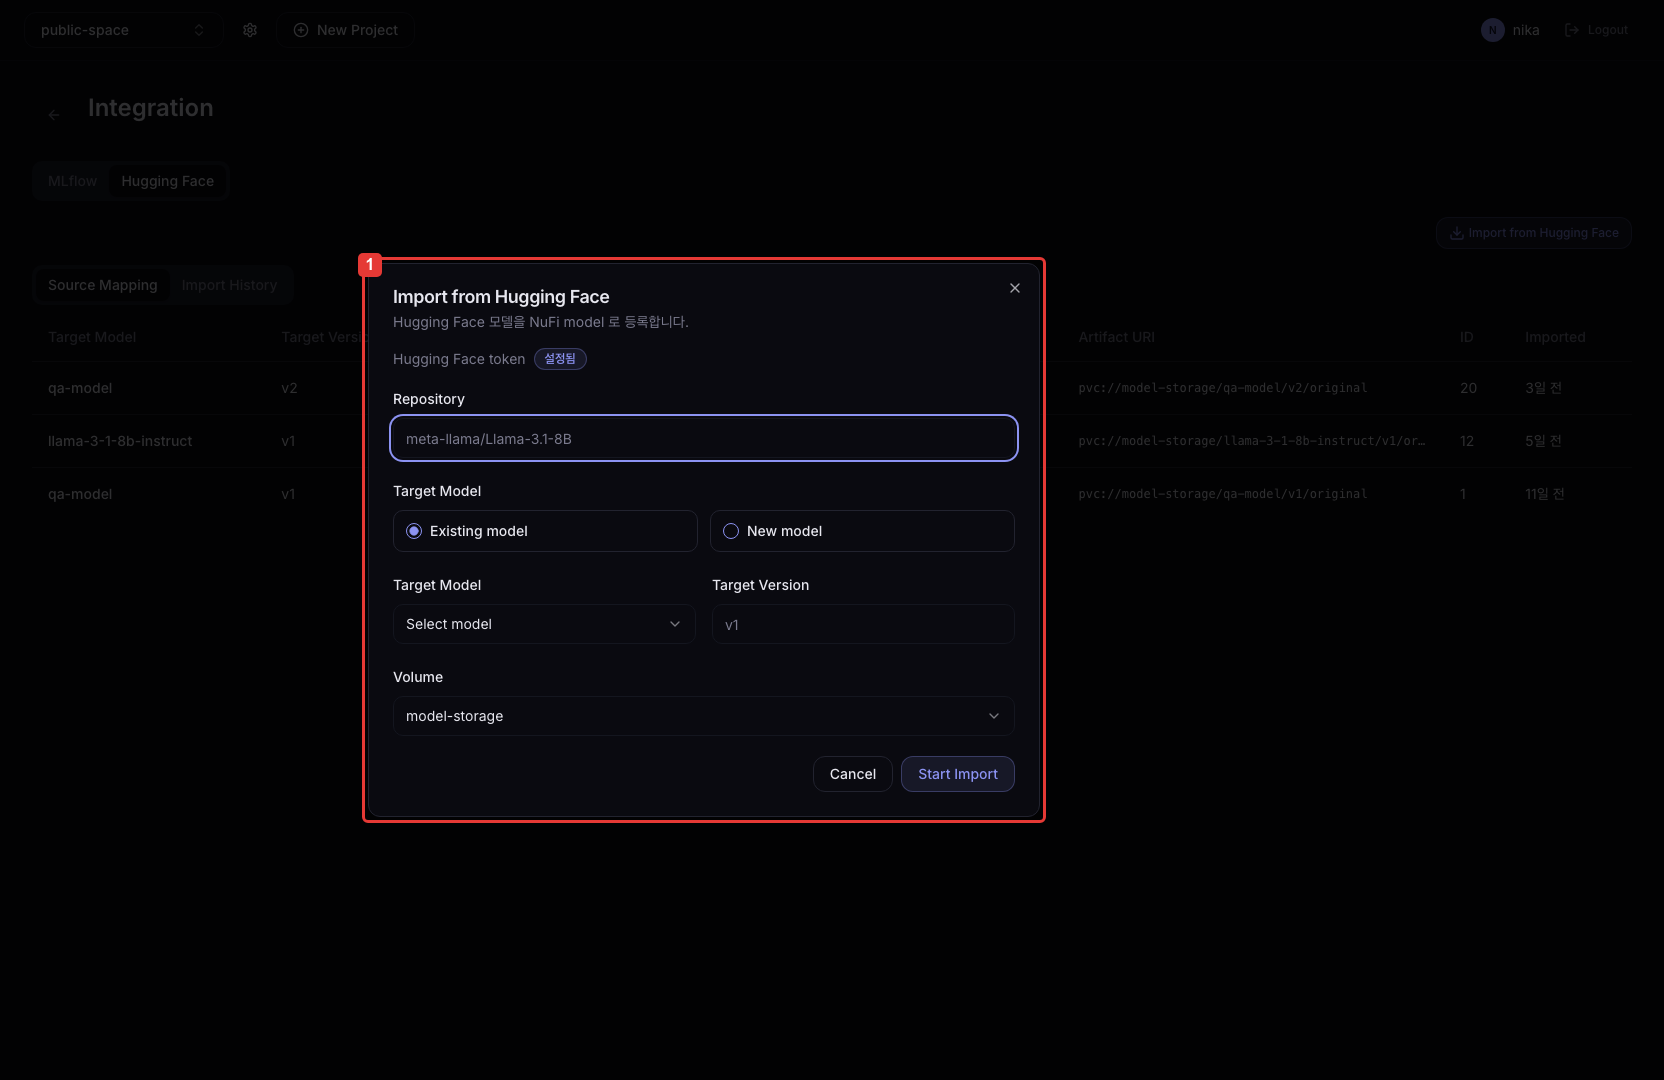Click the Start Import button
1664x1080 pixels.
(958, 774)
